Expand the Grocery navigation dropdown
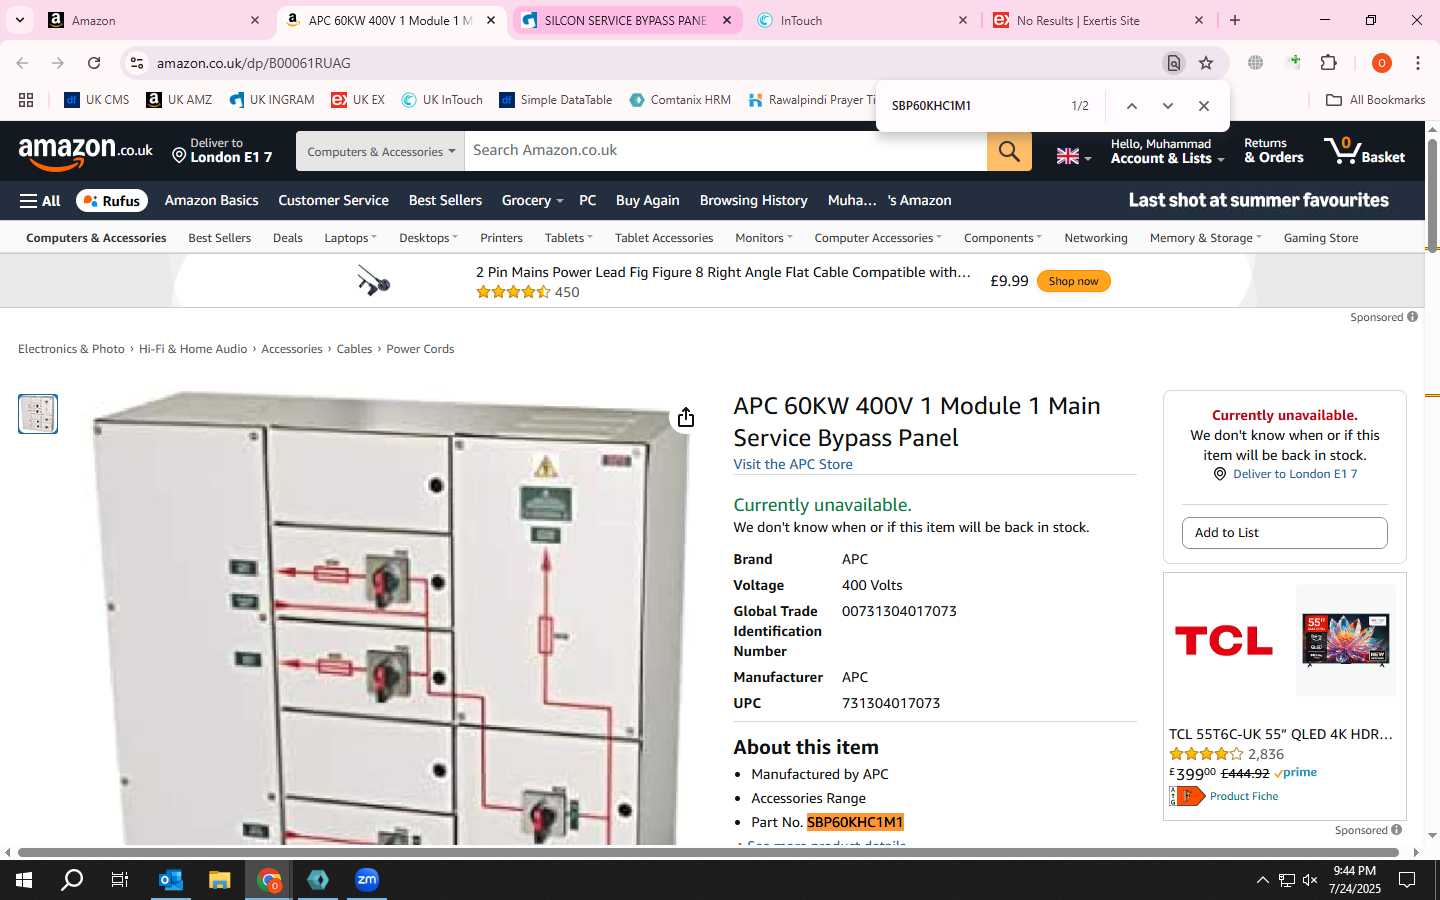The width and height of the screenshot is (1440, 900). 532,201
